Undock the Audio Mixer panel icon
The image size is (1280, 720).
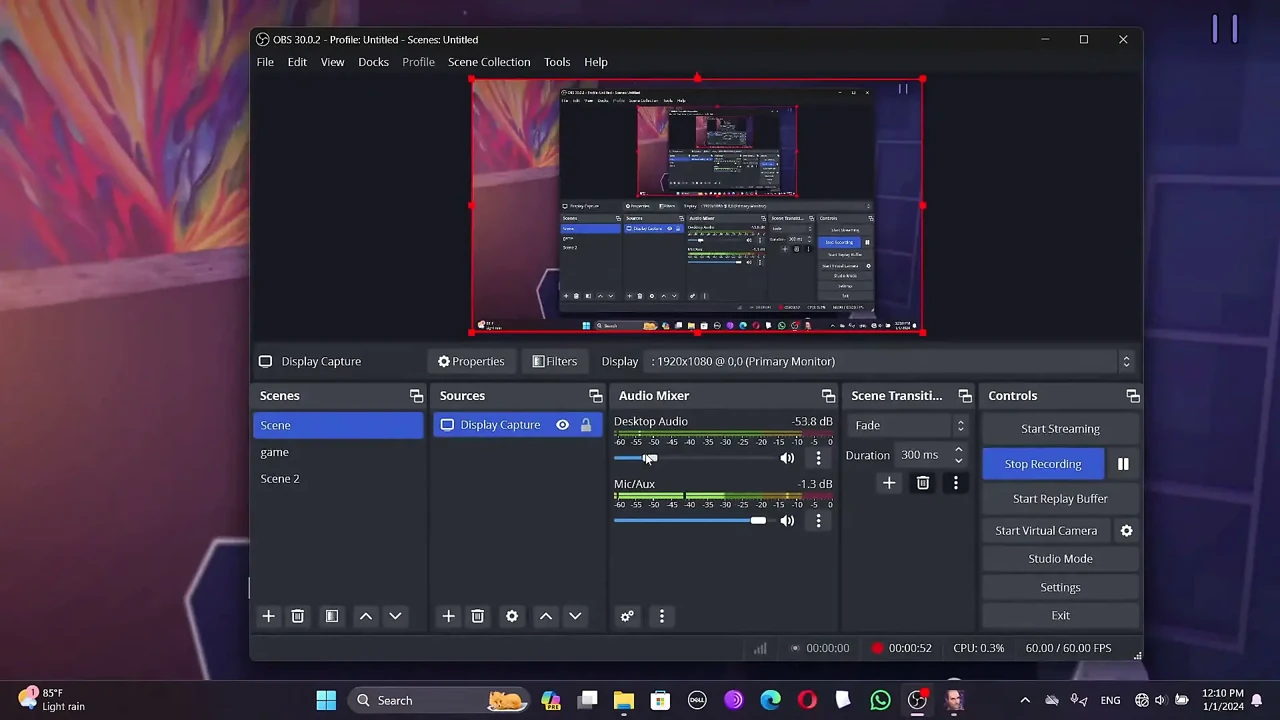tap(828, 396)
